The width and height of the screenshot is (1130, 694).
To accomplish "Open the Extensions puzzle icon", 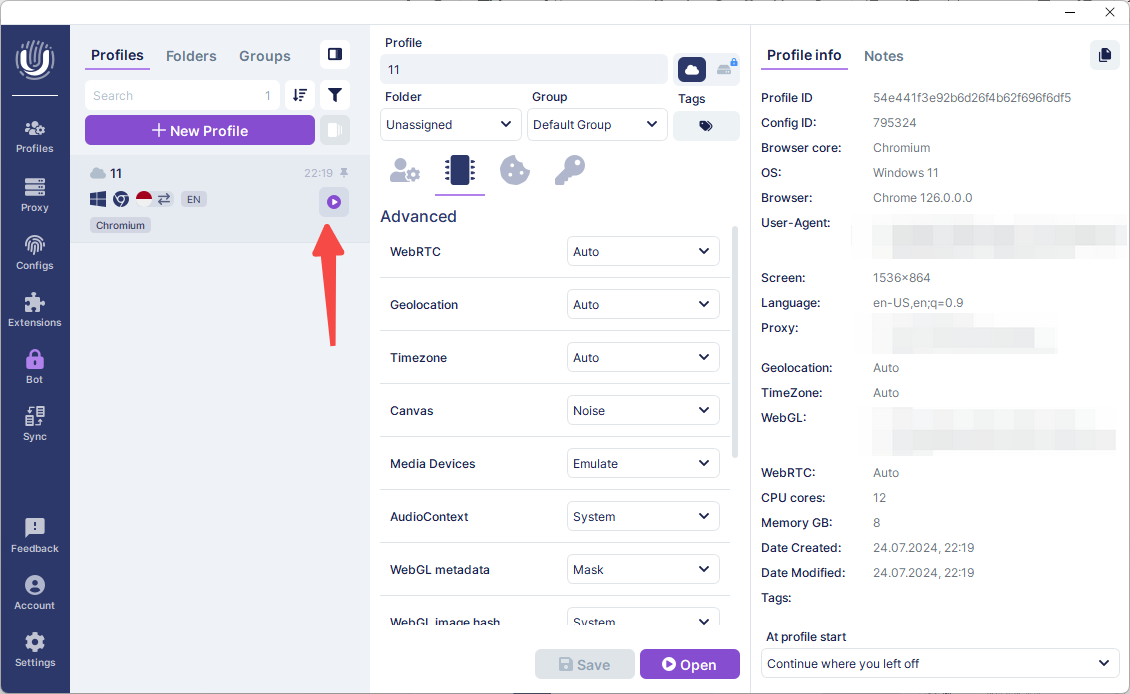I will point(35,309).
